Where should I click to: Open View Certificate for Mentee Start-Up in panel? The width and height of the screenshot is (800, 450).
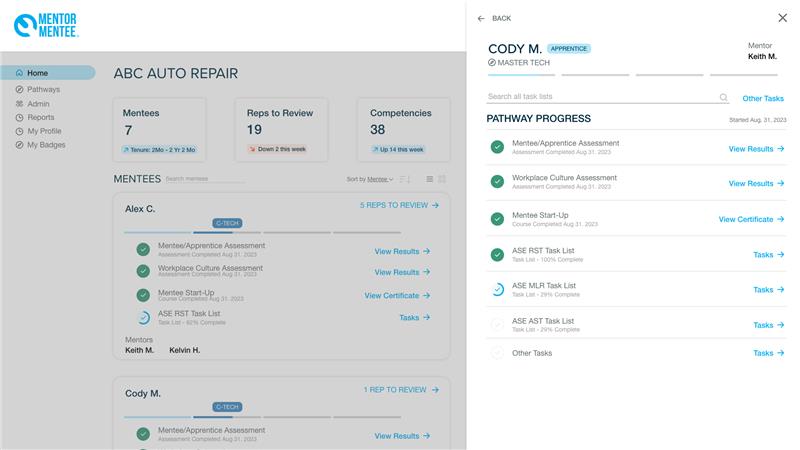coord(751,219)
